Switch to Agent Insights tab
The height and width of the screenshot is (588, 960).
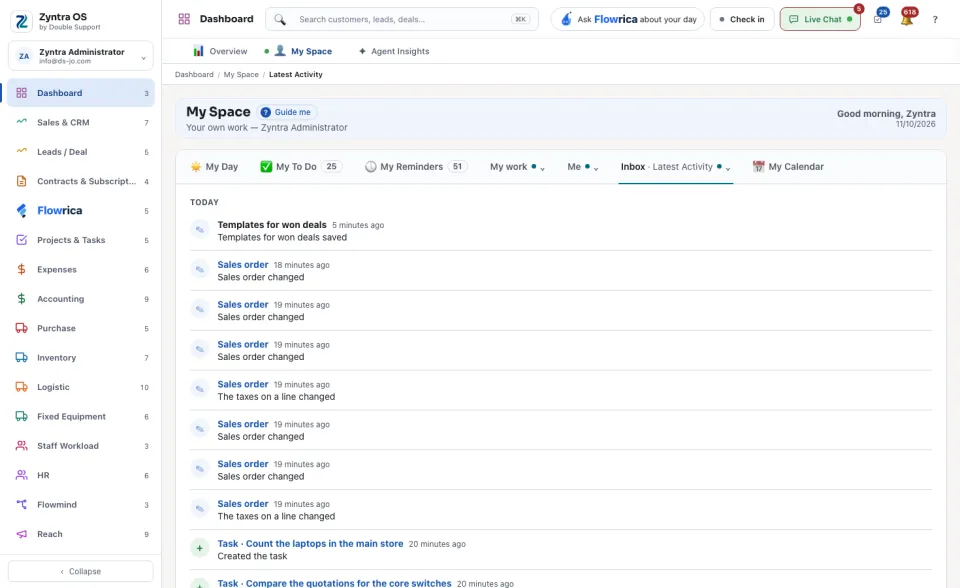point(394,51)
